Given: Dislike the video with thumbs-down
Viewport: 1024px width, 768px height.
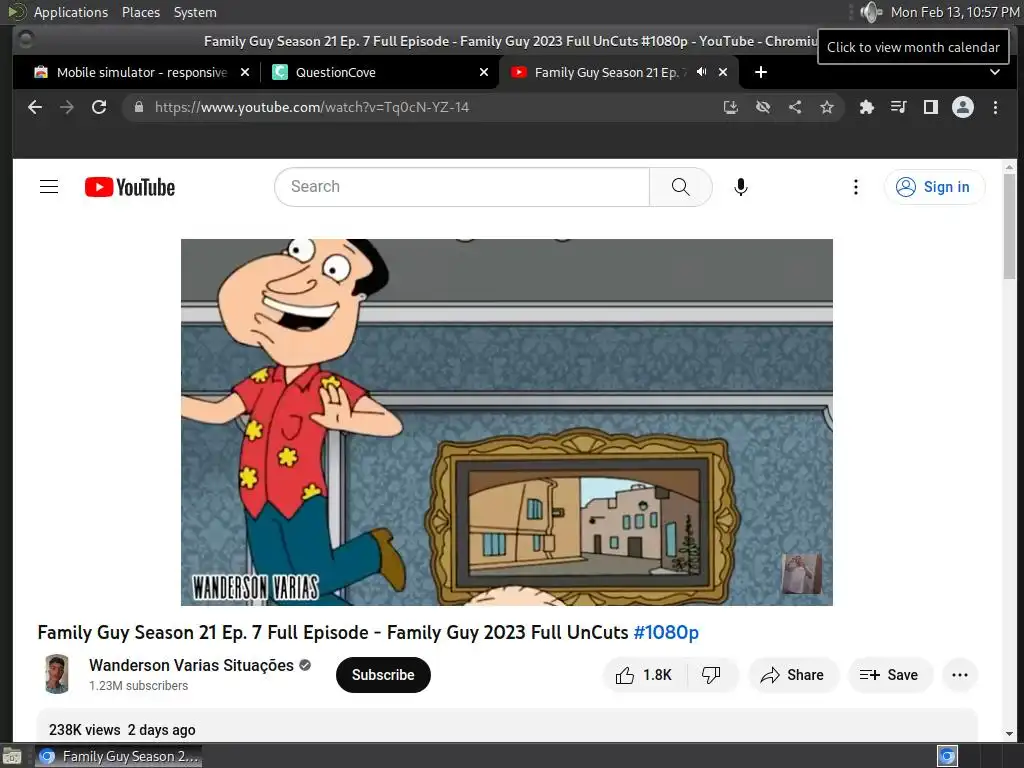Looking at the screenshot, I should click(711, 675).
